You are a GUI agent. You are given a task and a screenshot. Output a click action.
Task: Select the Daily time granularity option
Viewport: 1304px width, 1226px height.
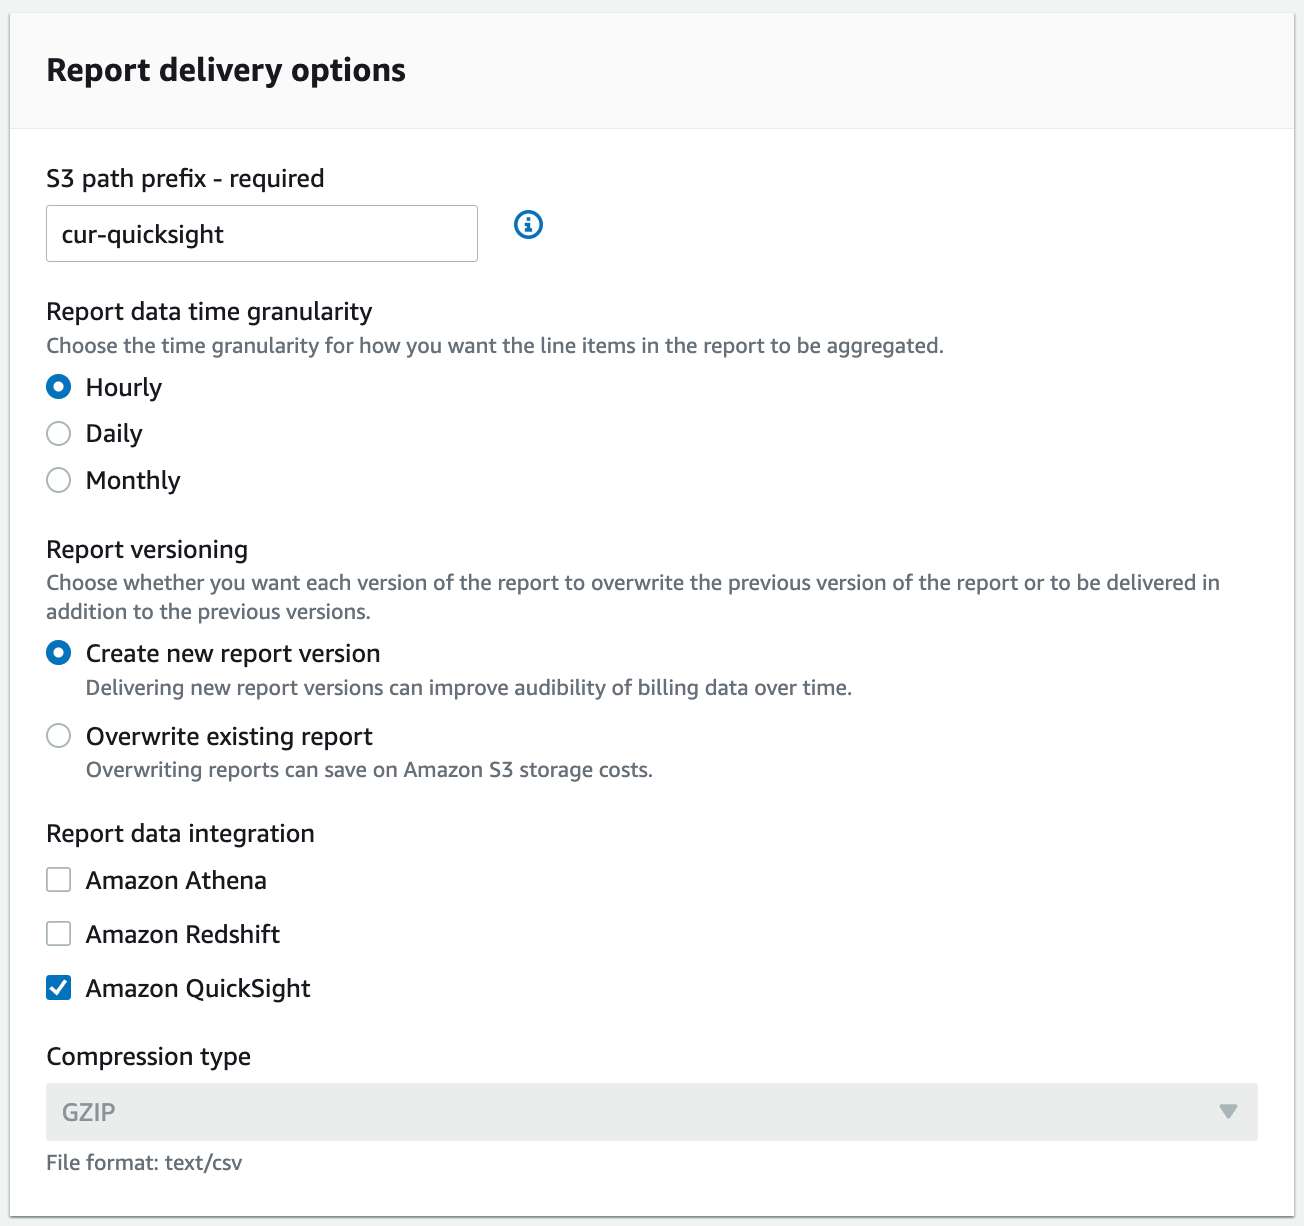[58, 433]
